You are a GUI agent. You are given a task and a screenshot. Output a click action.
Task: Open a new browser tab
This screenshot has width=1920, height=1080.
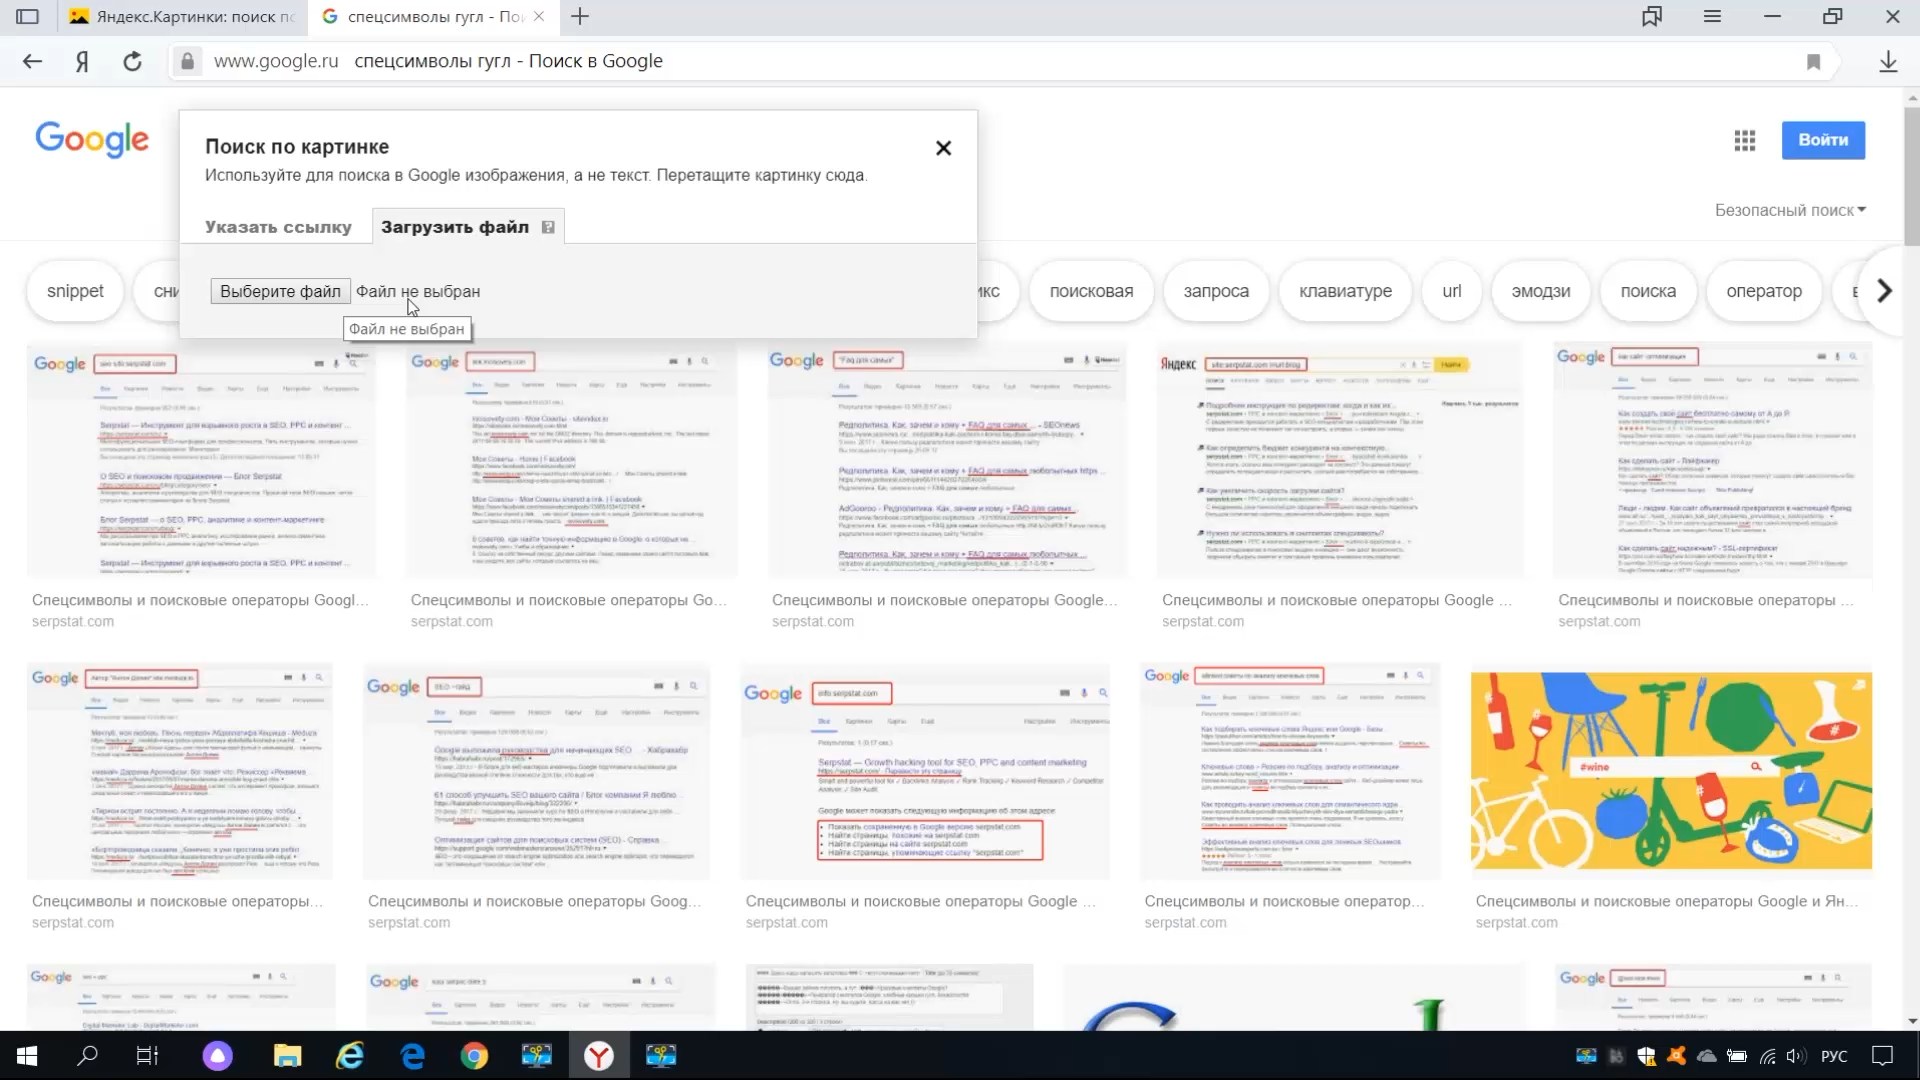pyautogui.click(x=580, y=16)
